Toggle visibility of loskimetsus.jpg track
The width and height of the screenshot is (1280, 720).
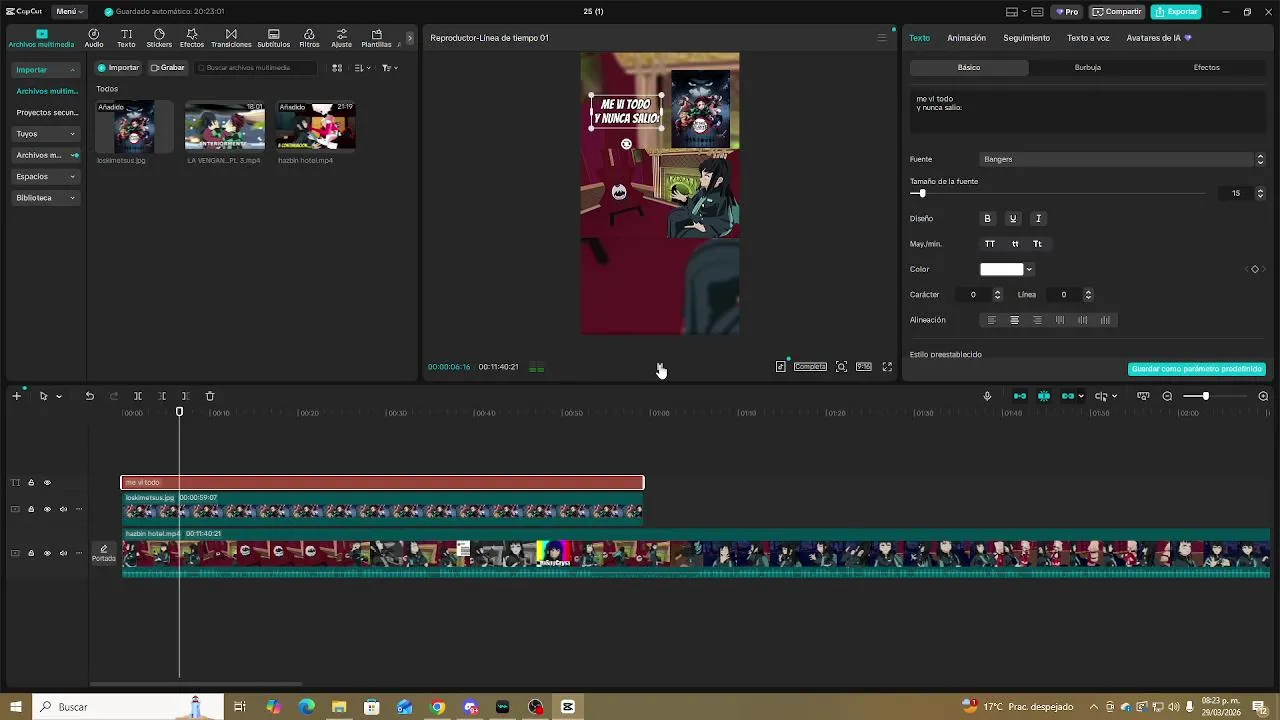(47, 509)
